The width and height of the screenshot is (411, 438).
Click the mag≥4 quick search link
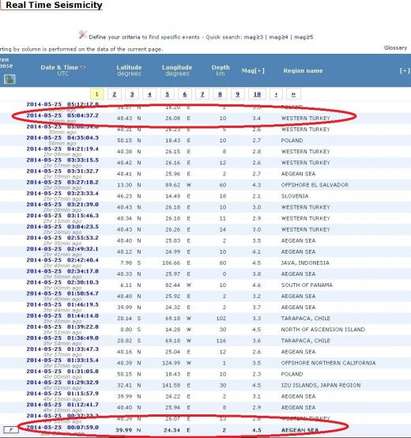[278, 37]
